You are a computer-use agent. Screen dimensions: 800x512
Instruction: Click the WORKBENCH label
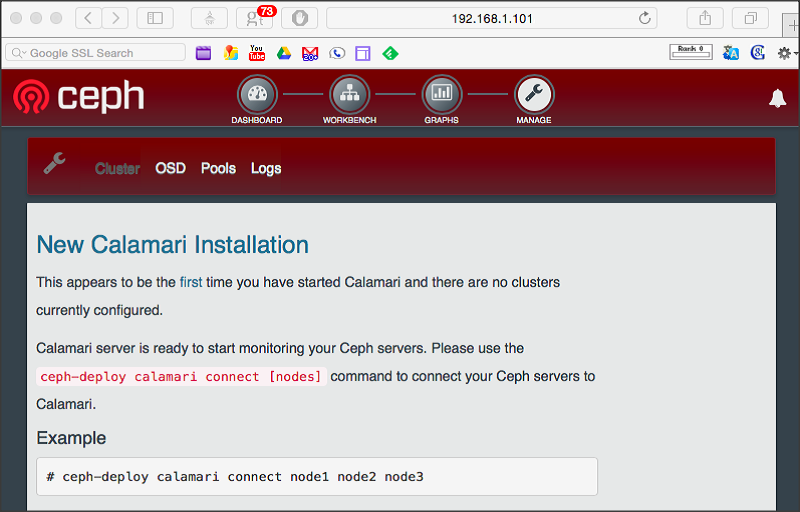click(x=349, y=120)
